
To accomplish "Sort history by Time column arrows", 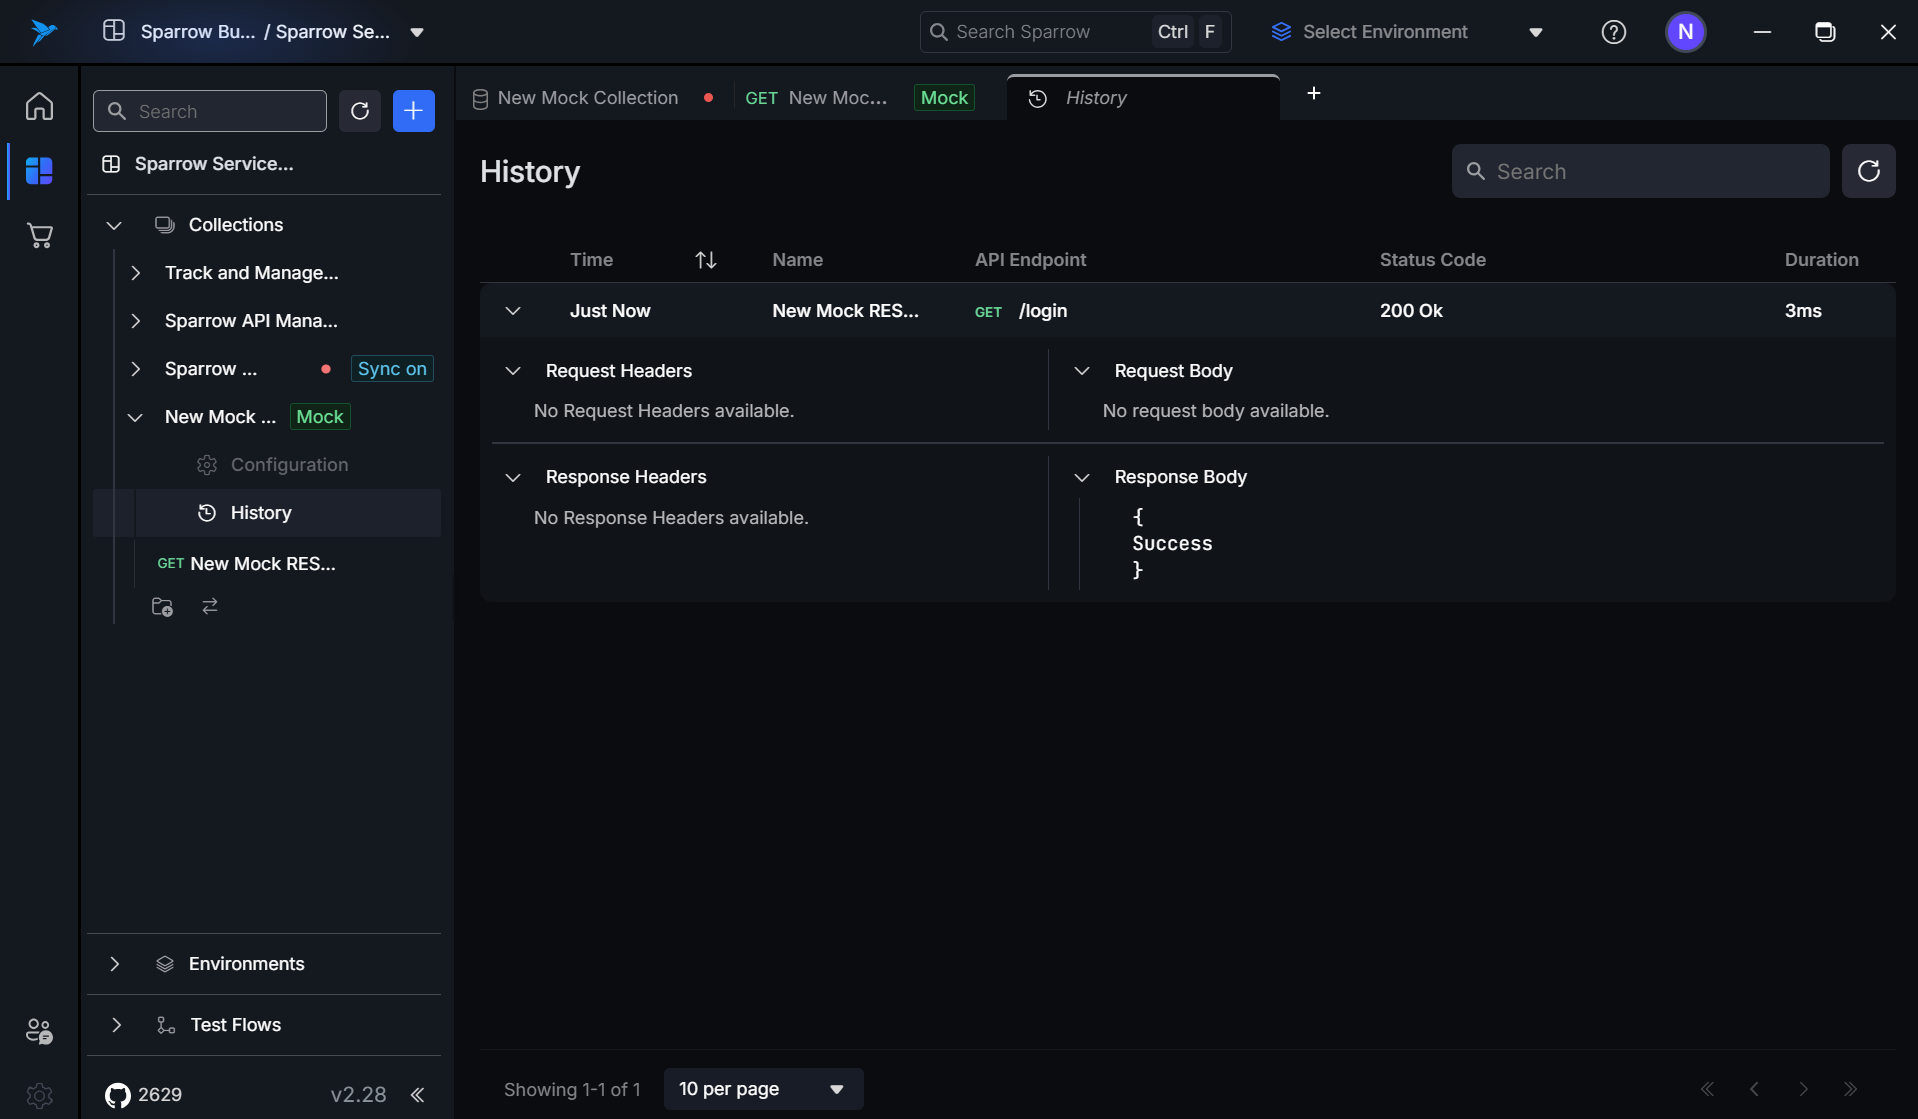I will [706, 260].
